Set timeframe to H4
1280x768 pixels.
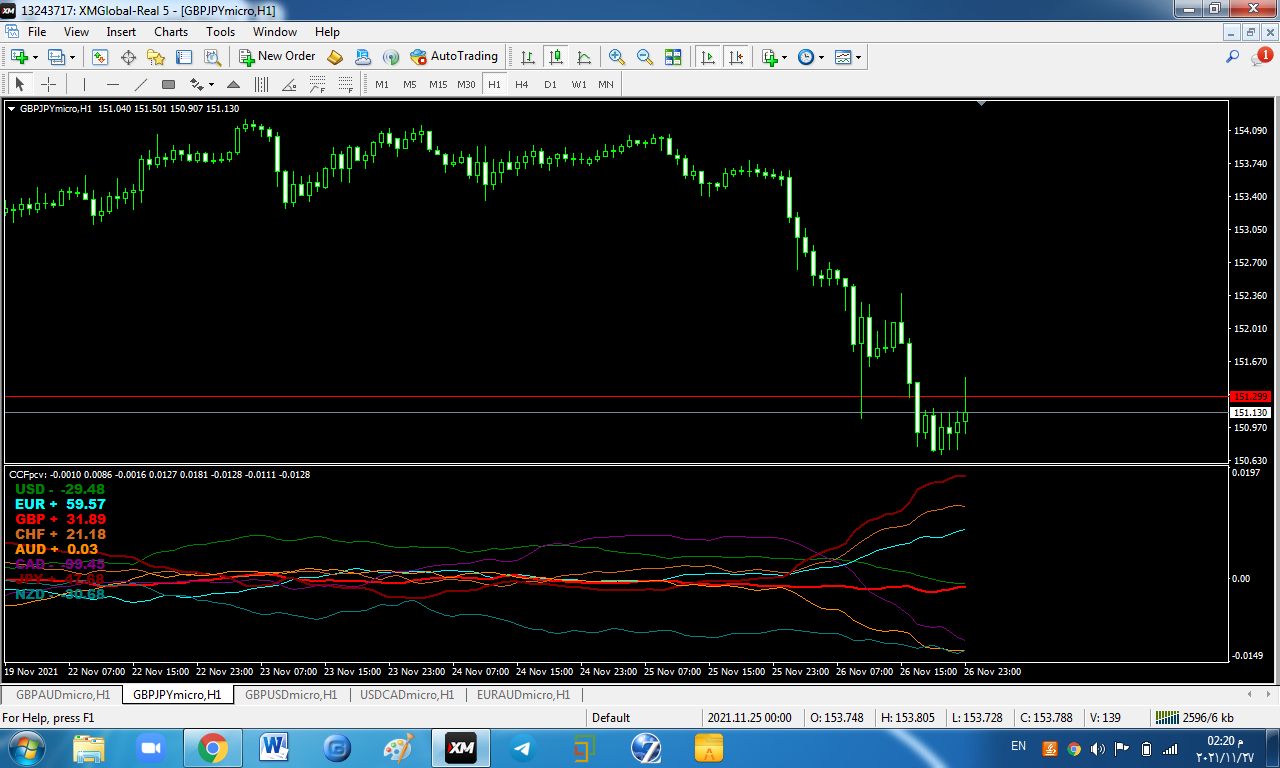tap(521, 85)
